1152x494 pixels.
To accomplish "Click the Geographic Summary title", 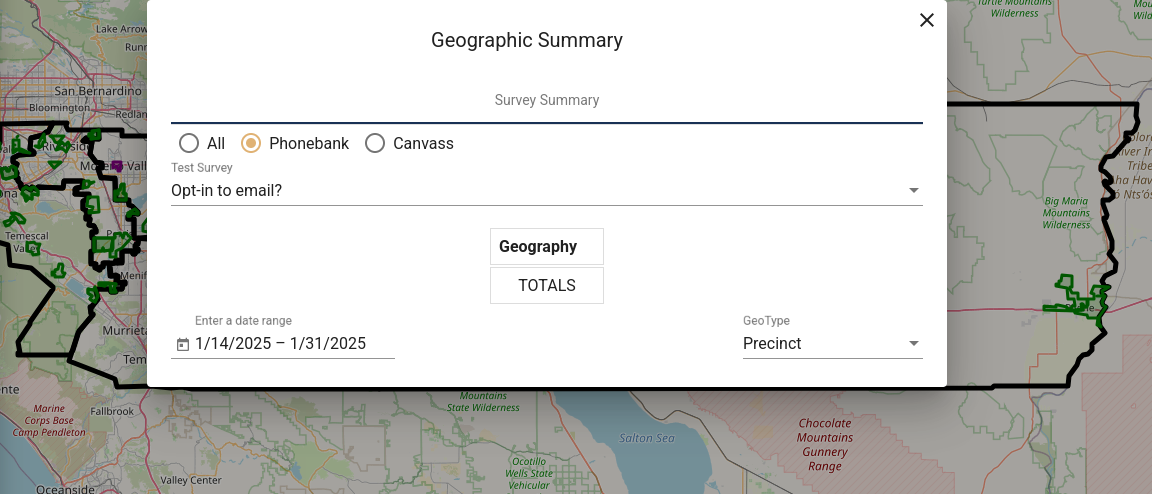I will [527, 40].
